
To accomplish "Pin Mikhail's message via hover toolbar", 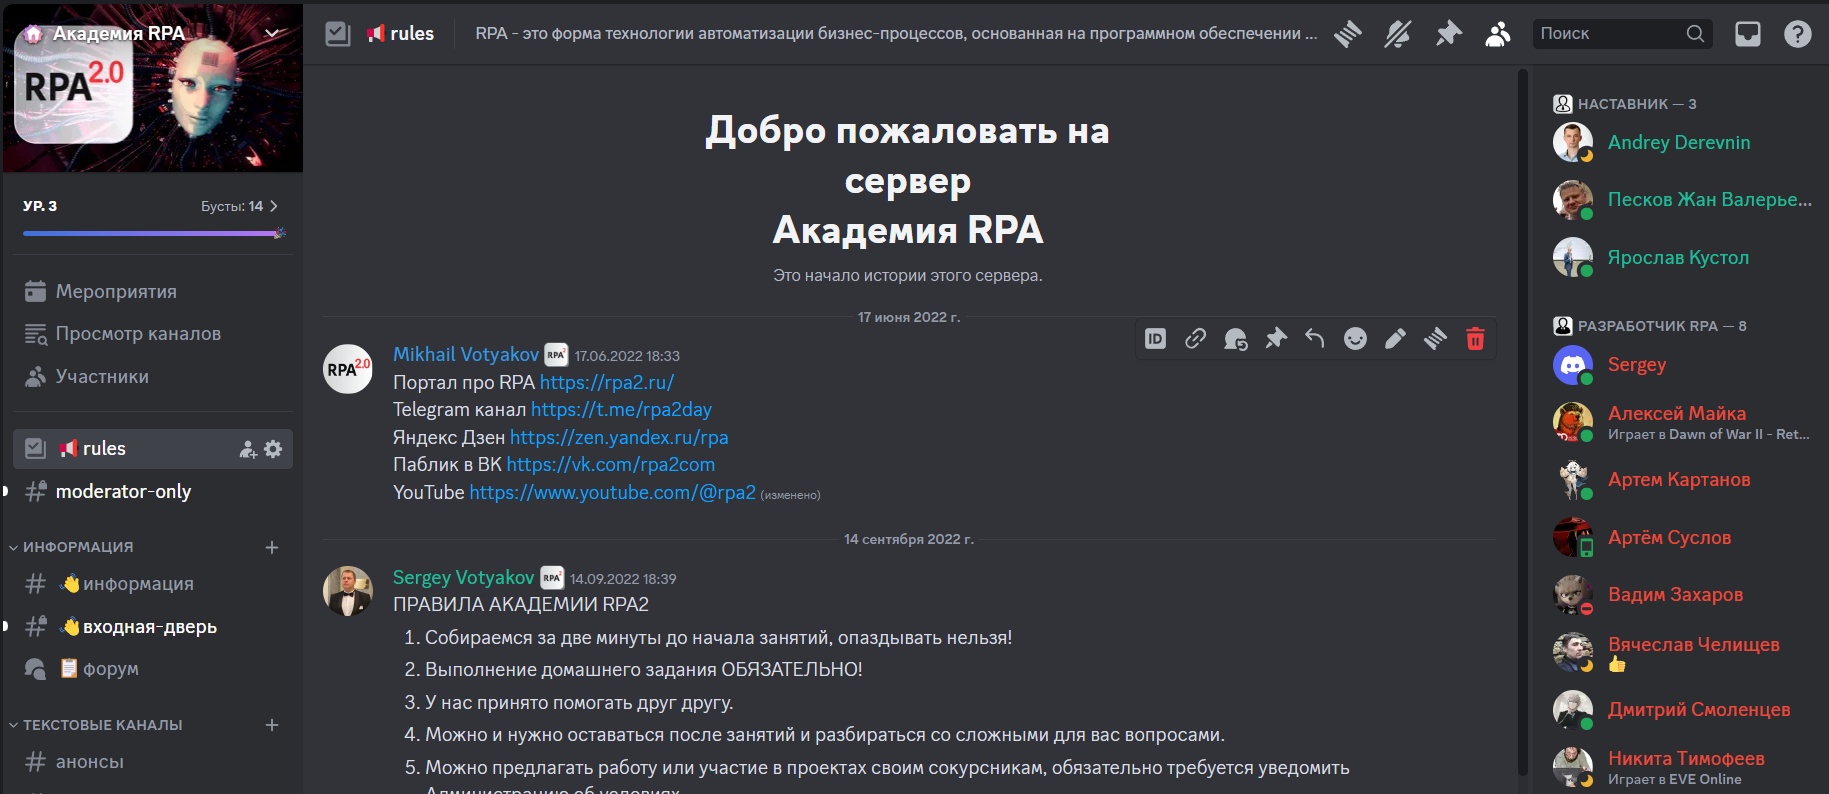I will 1275,339.
